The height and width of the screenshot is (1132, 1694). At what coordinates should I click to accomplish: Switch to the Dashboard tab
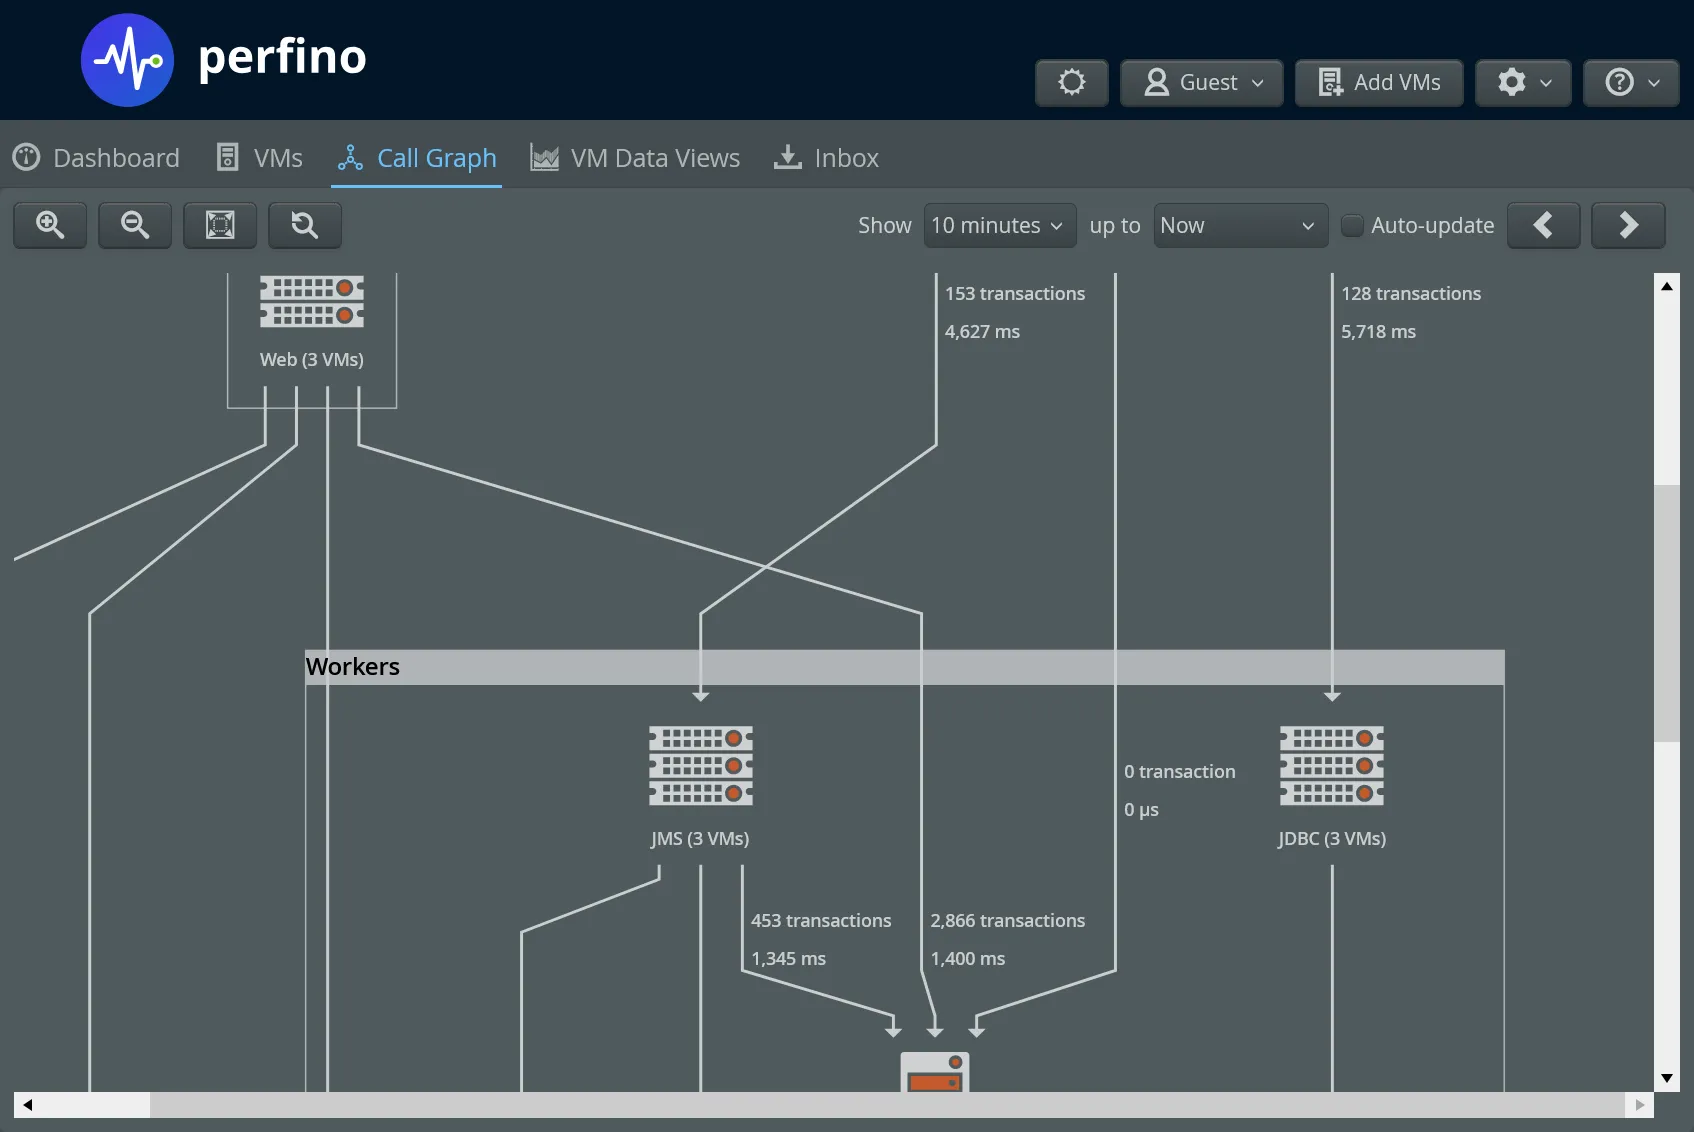coord(96,158)
